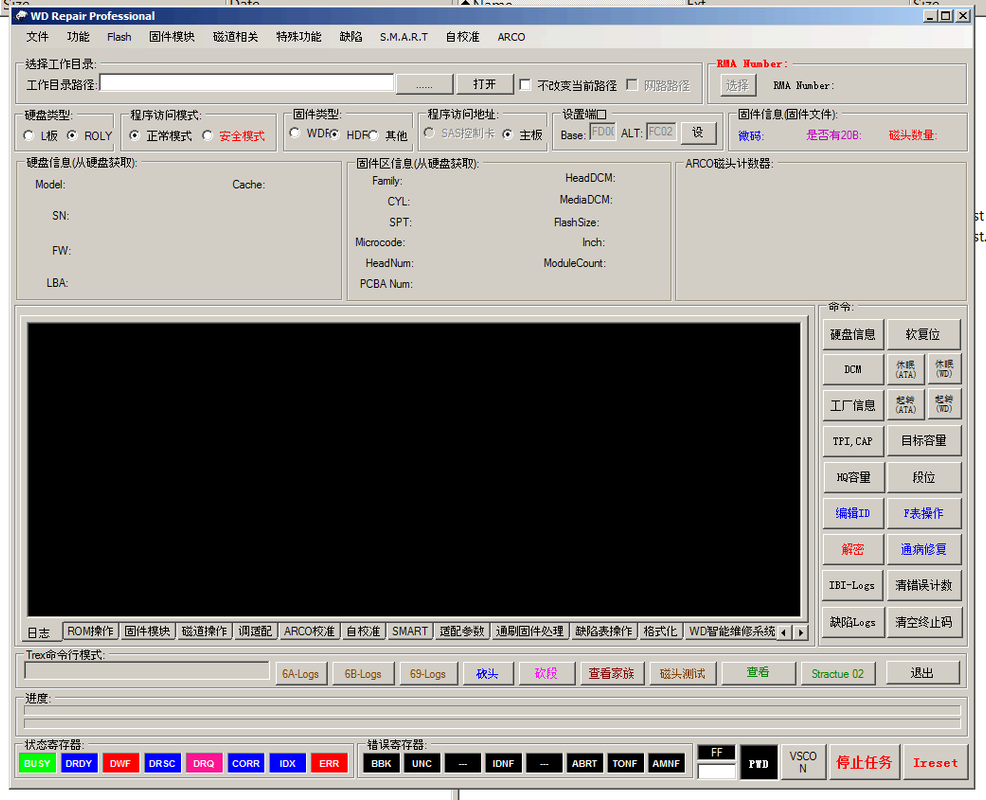Open the 特殊功能 menu

299,37
